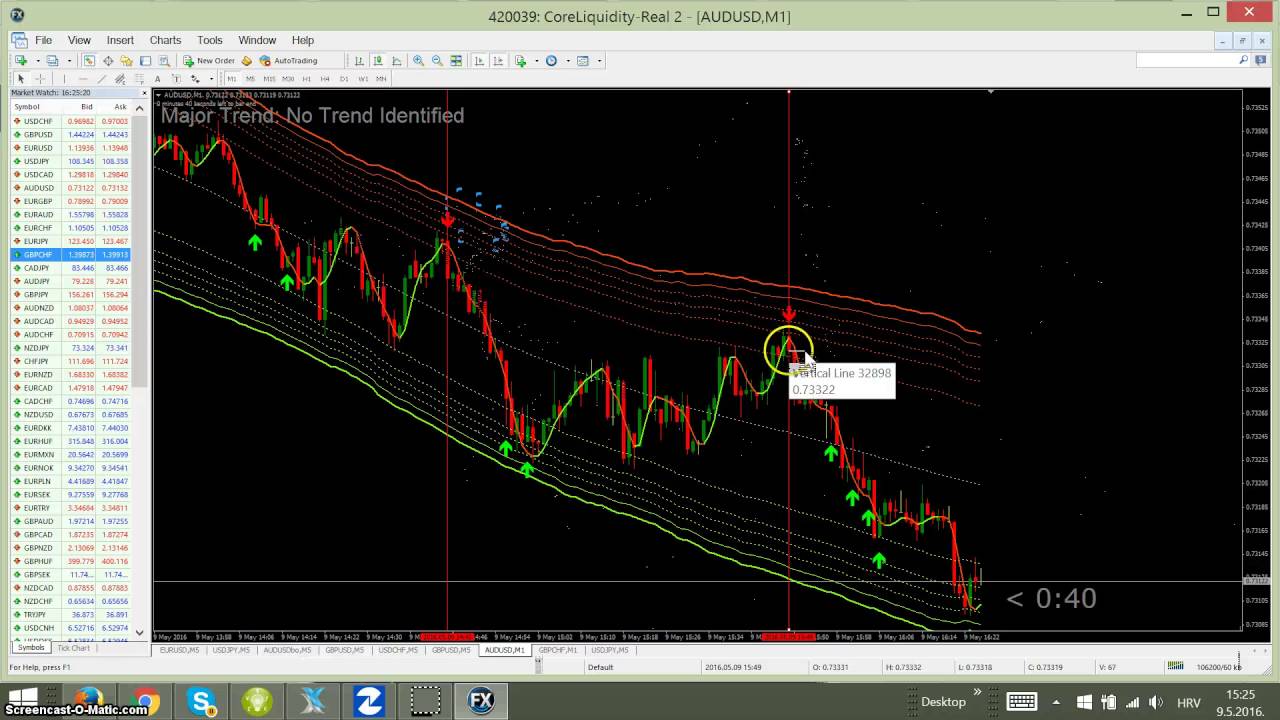Select the text drawing tool
Image resolution: width=1280 pixels, height=720 pixels.
click(157, 79)
